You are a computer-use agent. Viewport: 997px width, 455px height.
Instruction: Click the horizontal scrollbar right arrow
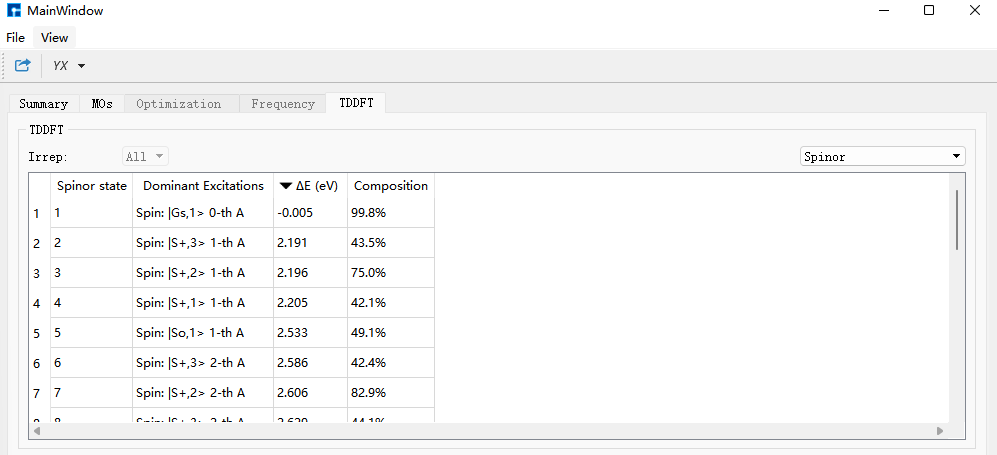pos(940,431)
